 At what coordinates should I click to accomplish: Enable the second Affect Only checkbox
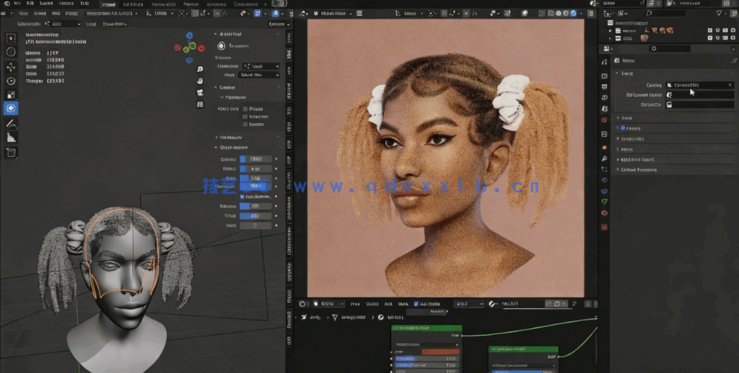click(245, 116)
